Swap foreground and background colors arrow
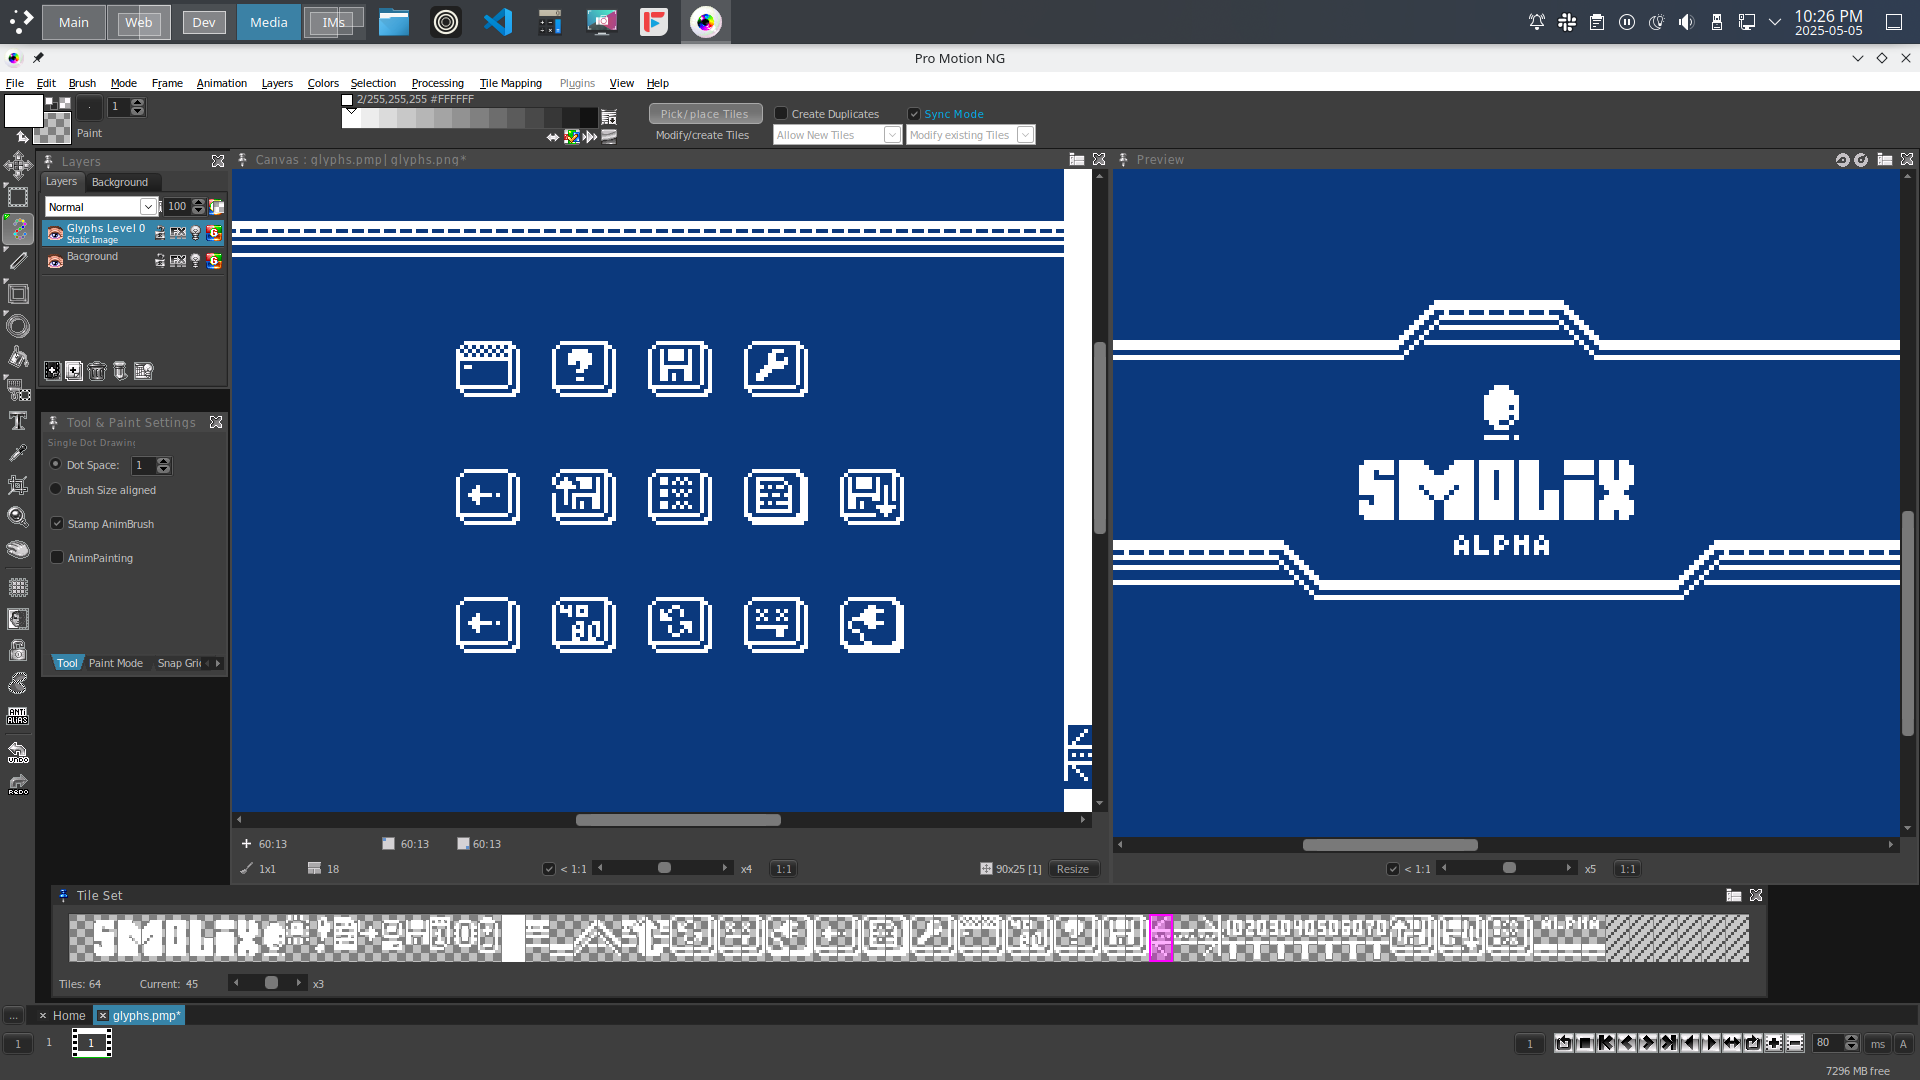 pos(22,136)
